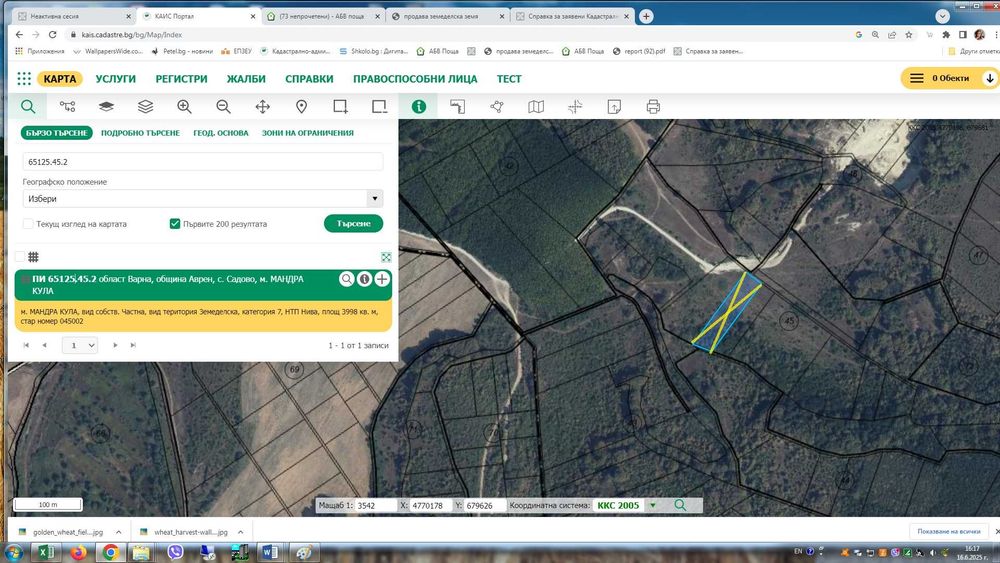Tick the select-all results checkbox

(x=20, y=256)
